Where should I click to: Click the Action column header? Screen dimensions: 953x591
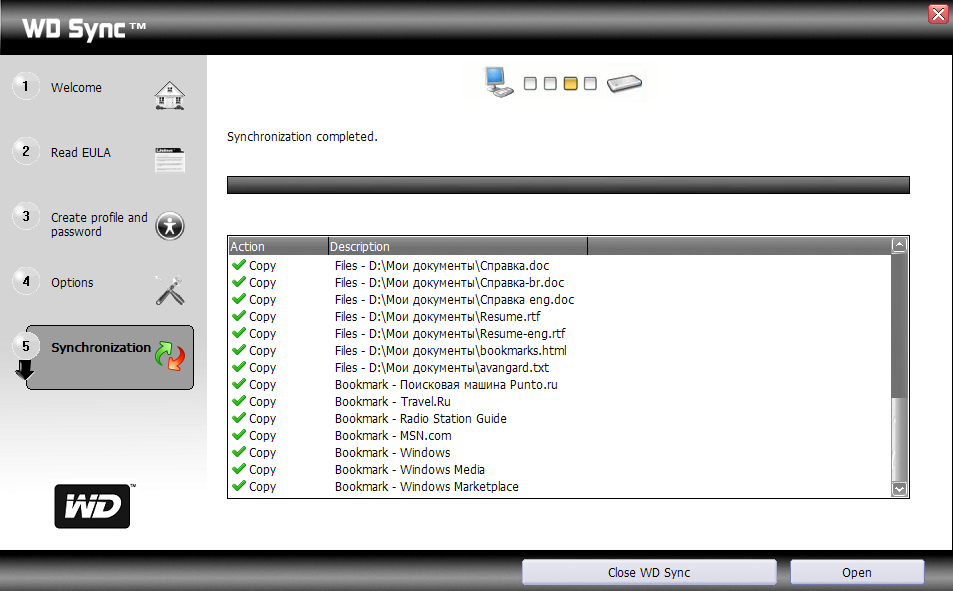278,246
